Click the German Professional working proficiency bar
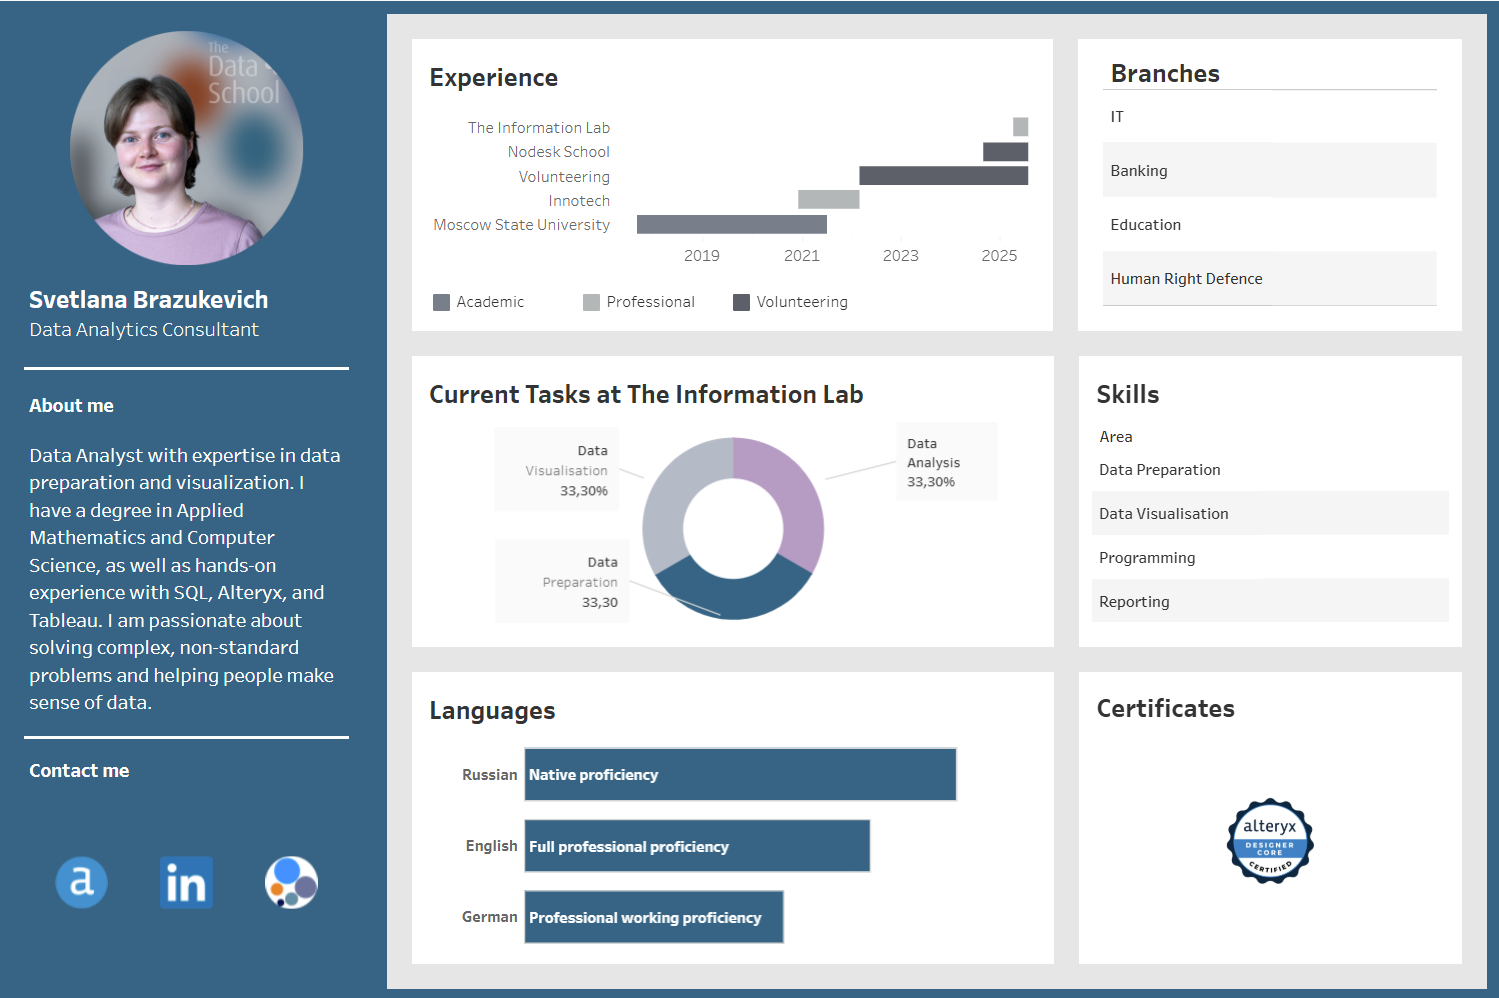 click(x=654, y=917)
